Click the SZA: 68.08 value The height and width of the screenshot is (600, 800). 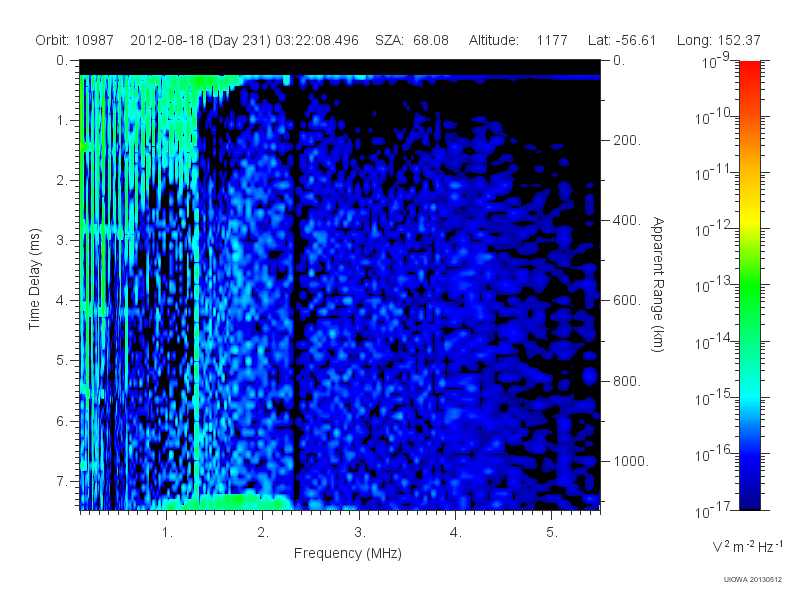click(412, 40)
